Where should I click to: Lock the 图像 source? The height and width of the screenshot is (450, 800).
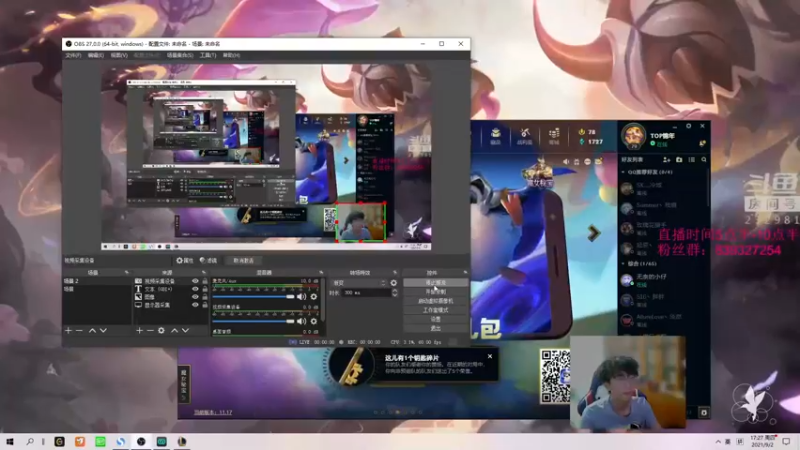click(205, 297)
